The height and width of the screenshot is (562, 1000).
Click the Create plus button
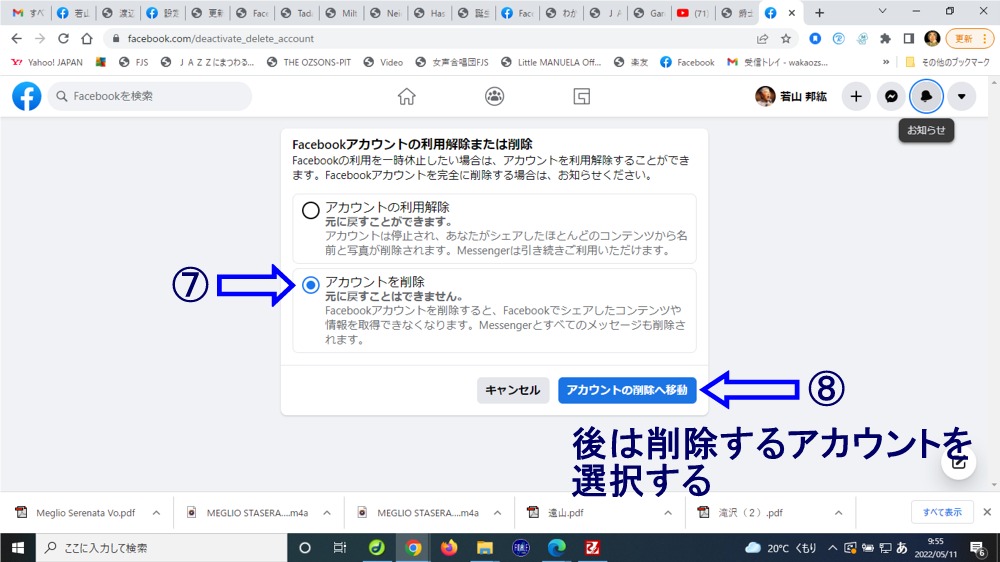[x=856, y=96]
